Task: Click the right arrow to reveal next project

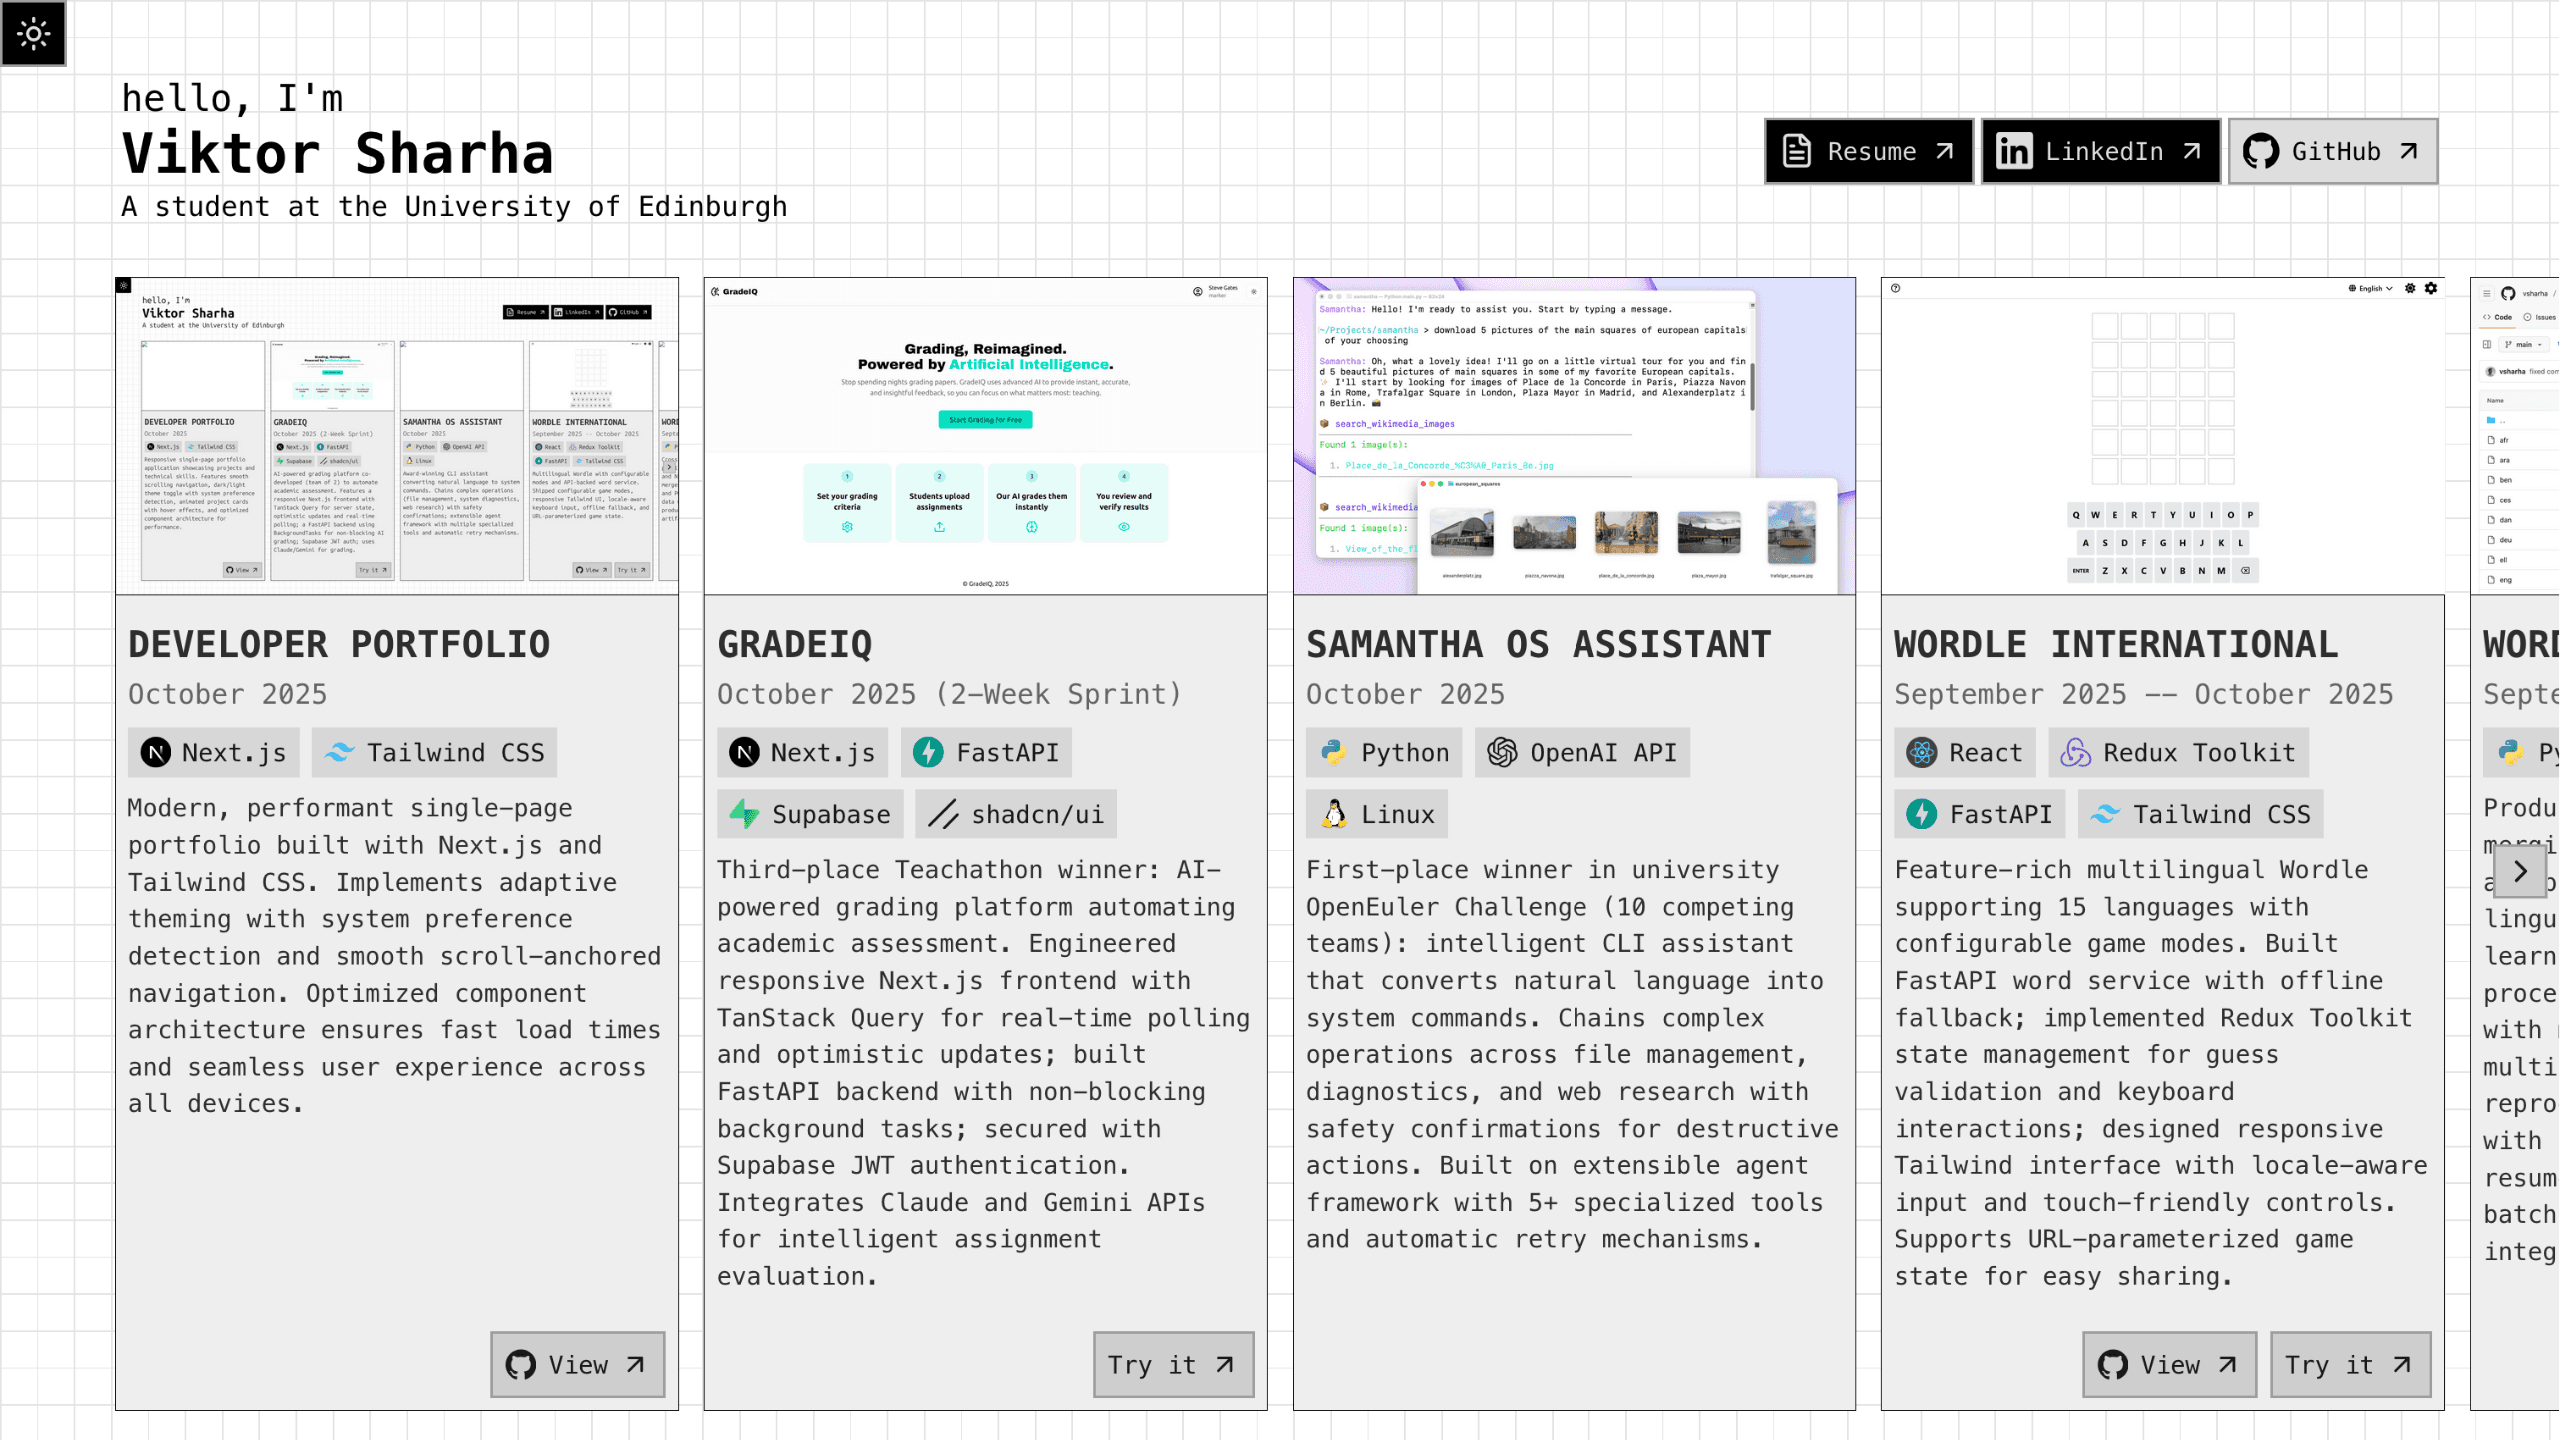Action: point(2521,871)
